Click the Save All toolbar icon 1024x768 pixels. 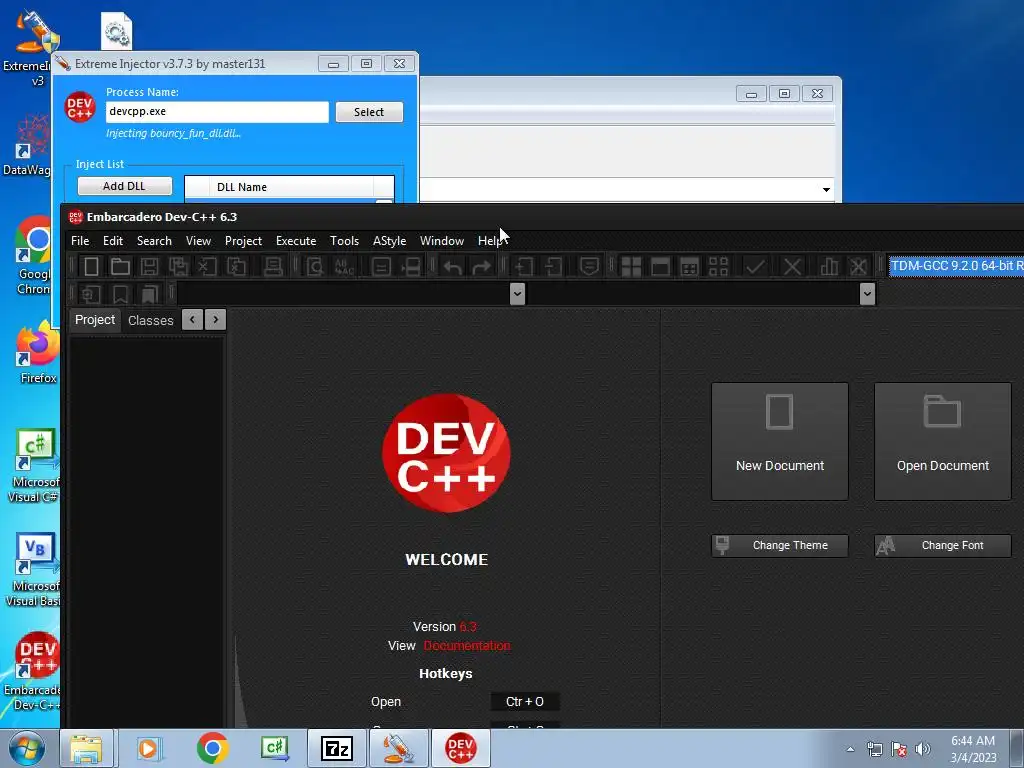[x=178, y=266]
